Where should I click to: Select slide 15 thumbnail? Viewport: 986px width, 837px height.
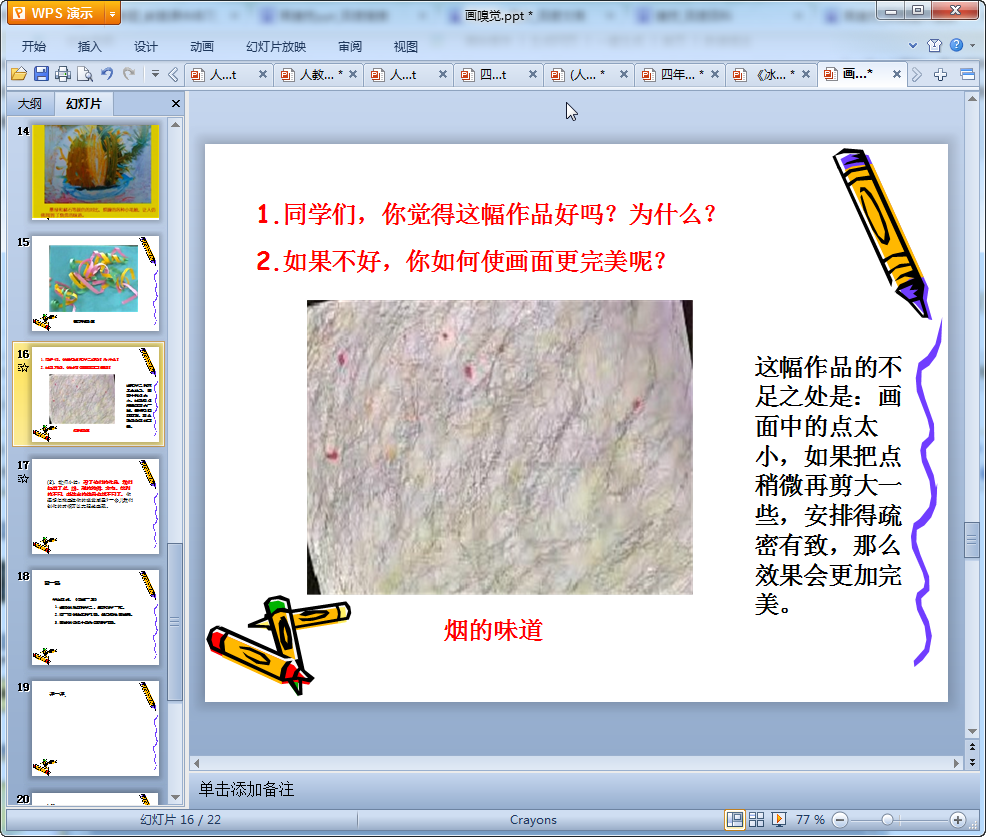click(96, 284)
